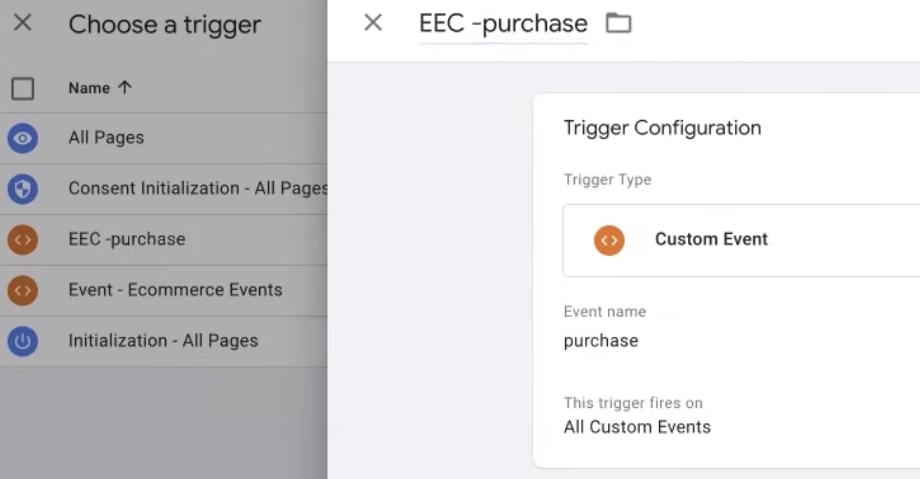Close the EEC -purchase trigger editor
Viewport: 920px width, 479px height.
point(373,23)
